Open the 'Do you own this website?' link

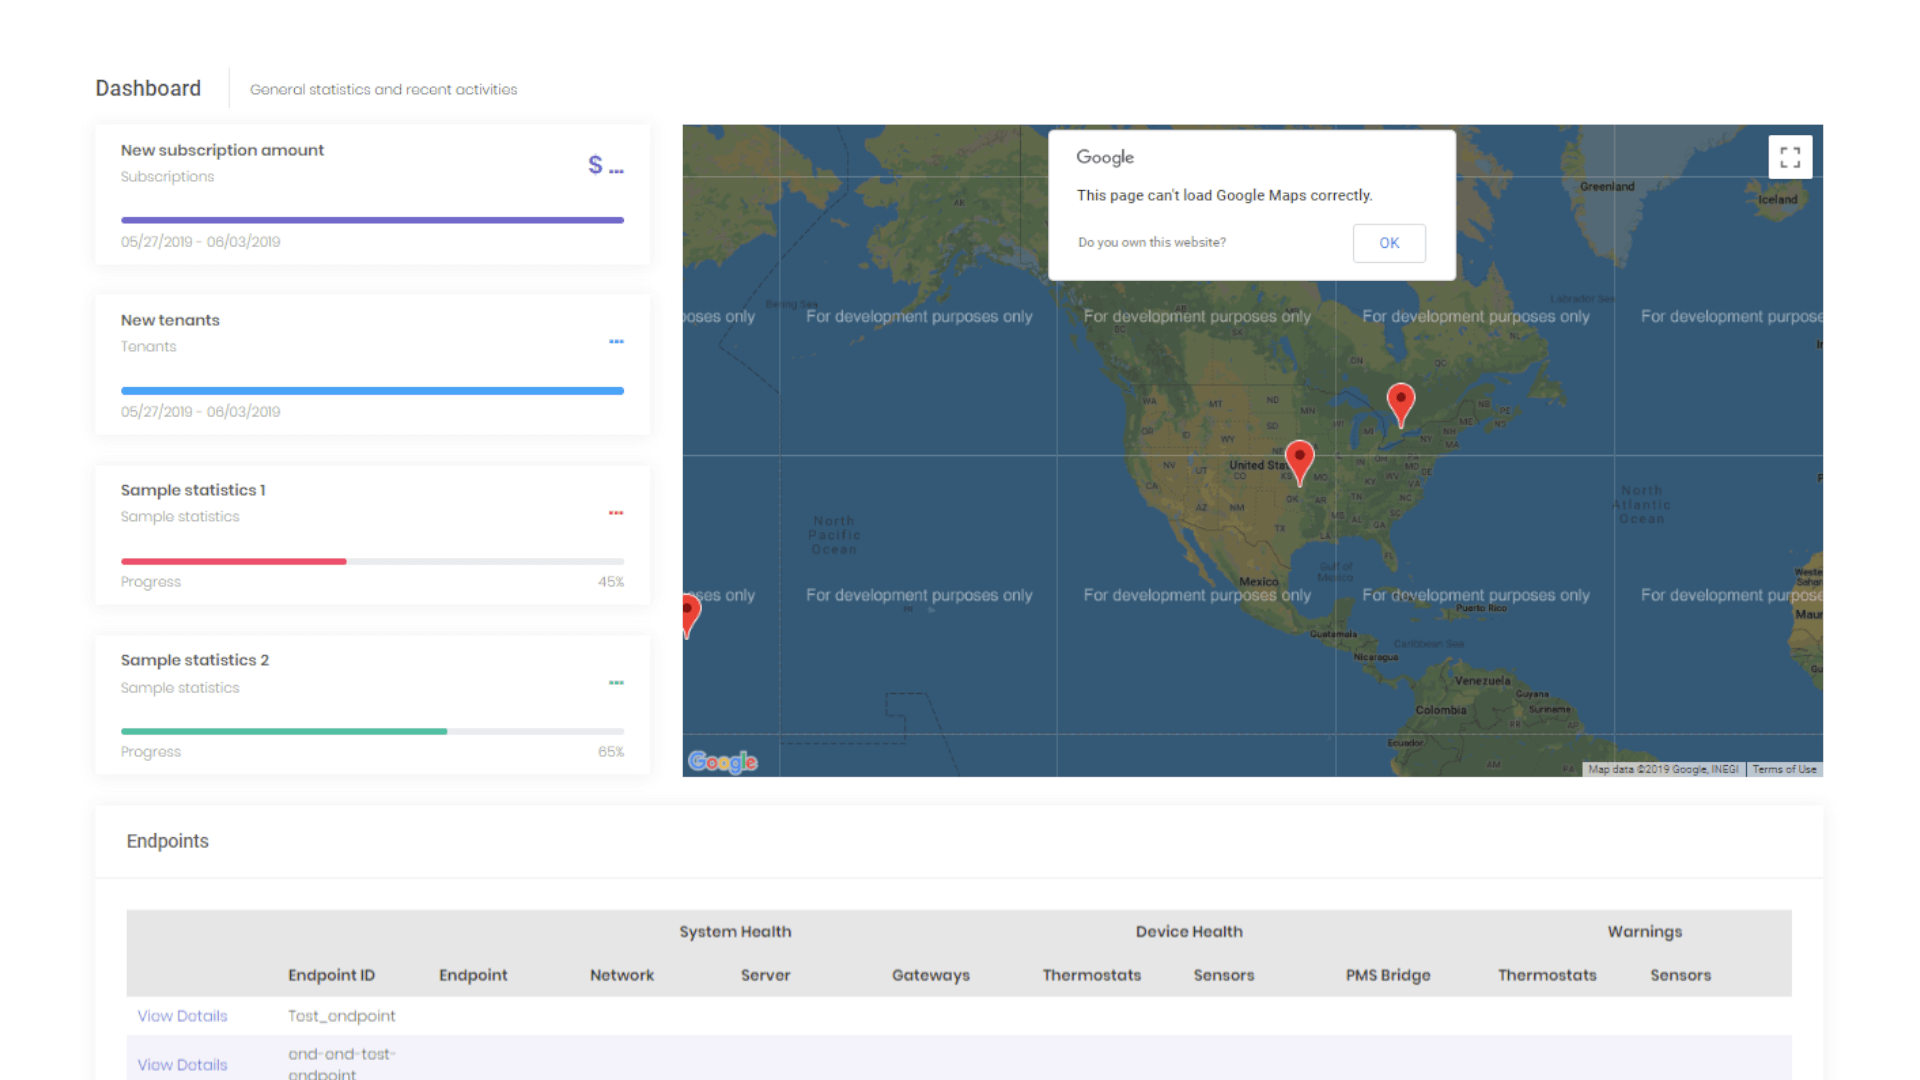tap(1152, 242)
